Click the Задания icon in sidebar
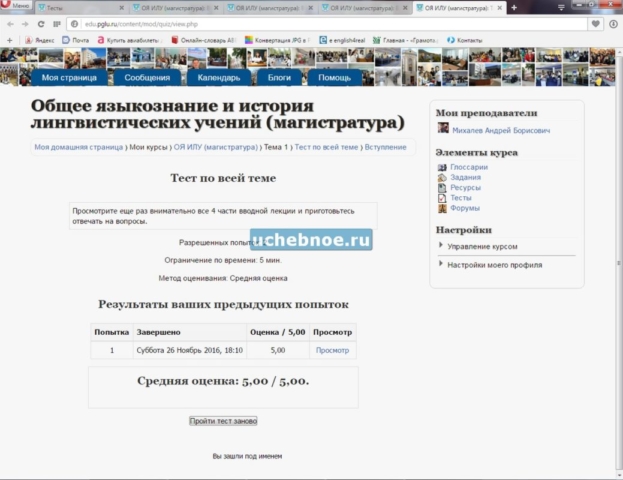The image size is (623, 480). click(442, 177)
